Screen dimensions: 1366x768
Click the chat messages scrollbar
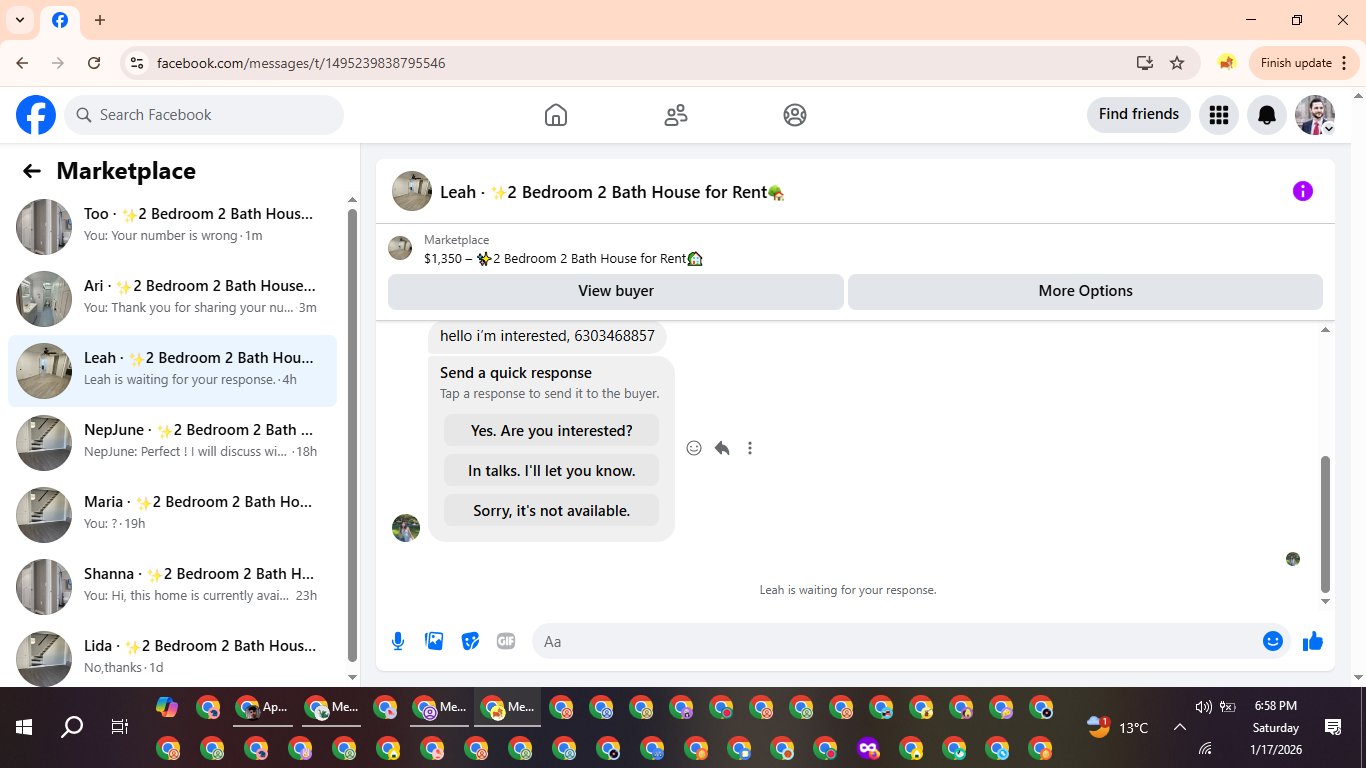tap(1326, 524)
